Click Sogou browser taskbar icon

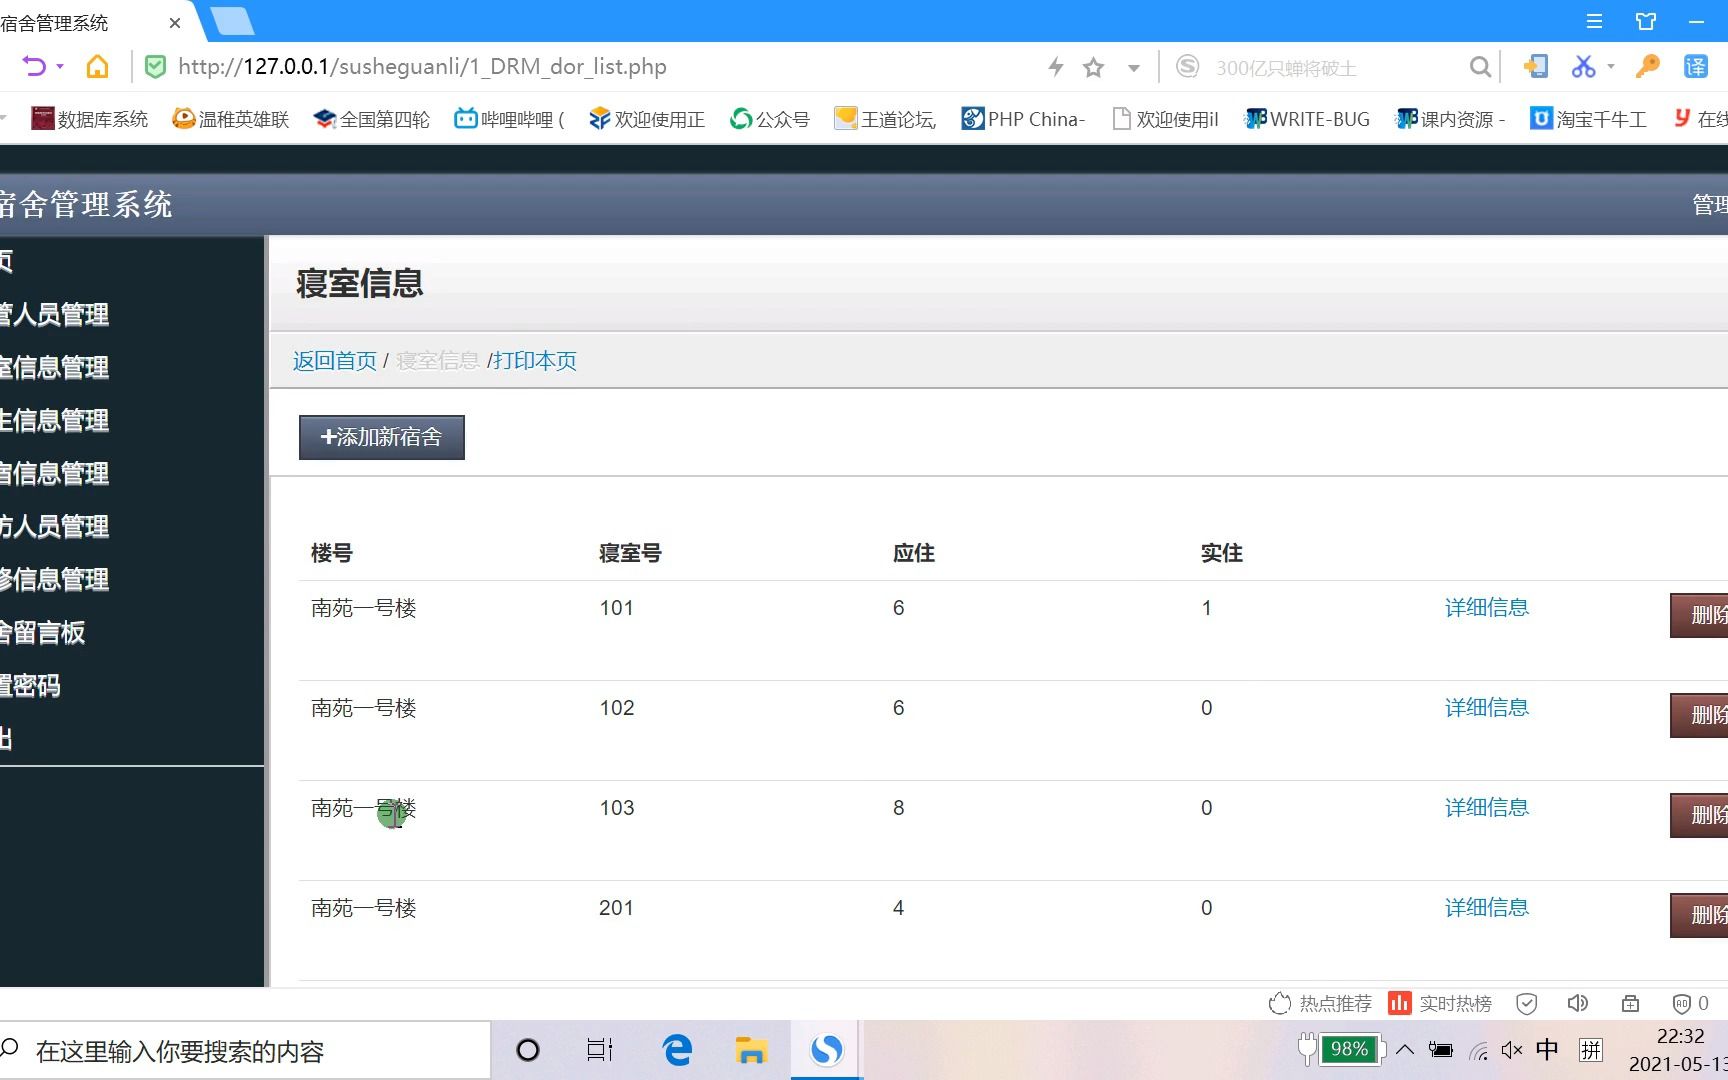[x=826, y=1050]
